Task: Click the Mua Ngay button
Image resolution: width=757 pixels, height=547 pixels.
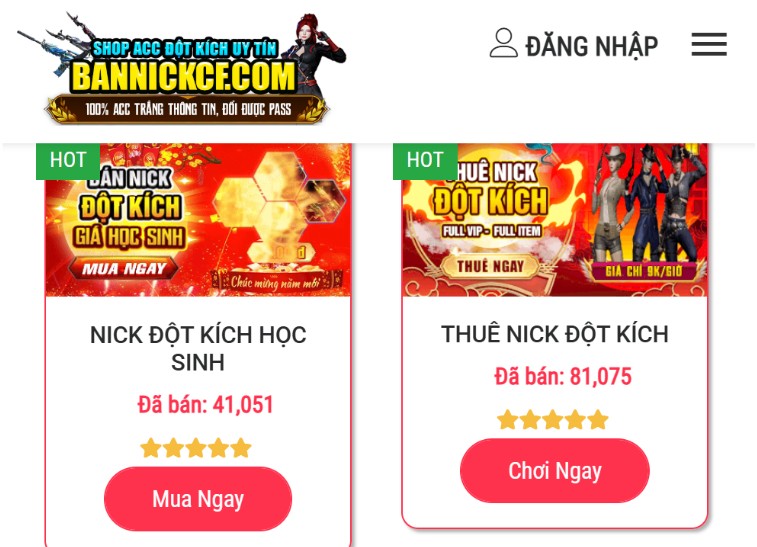Action: (198, 499)
